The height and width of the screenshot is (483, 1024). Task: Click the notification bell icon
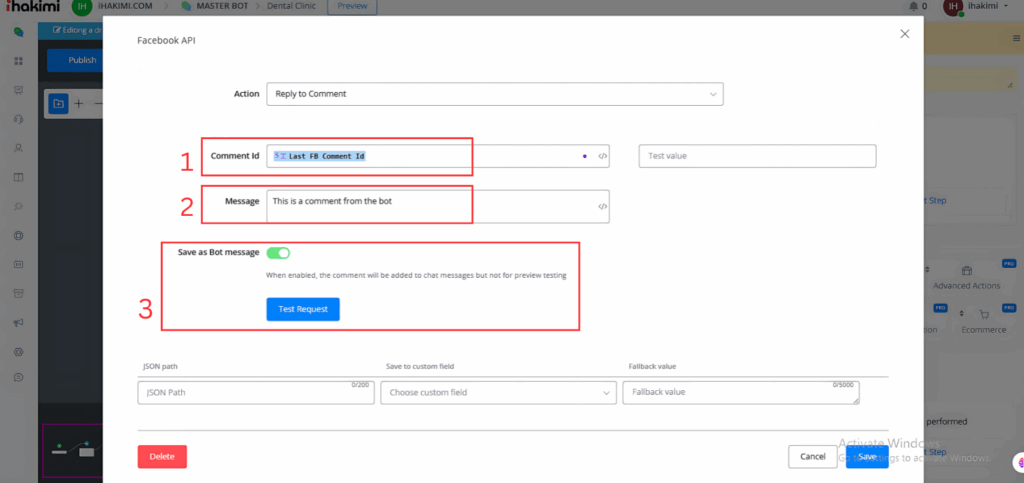(911, 7)
